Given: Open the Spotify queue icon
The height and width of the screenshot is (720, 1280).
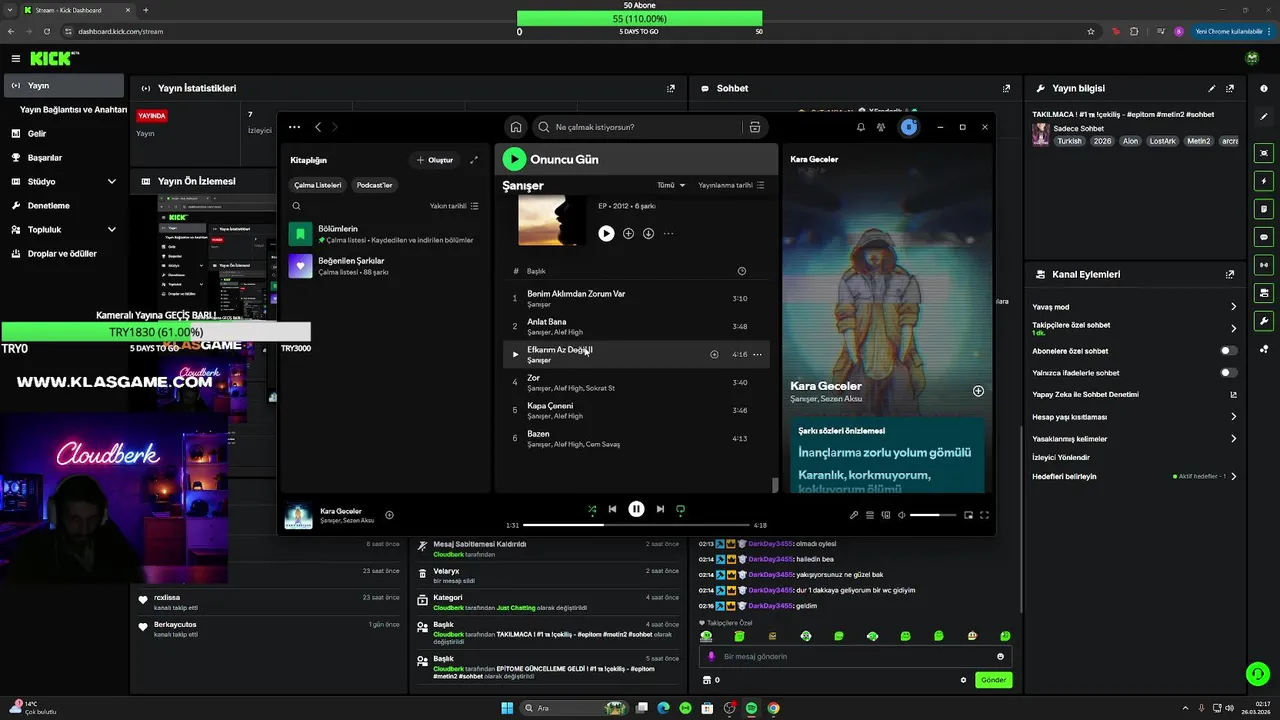Looking at the screenshot, I should (870, 515).
